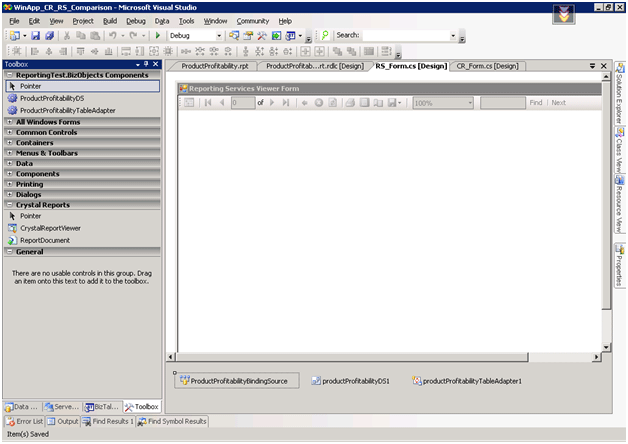The image size is (628, 444).
Task: Start debugging with green play icon
Action: (x=158, y=36)
